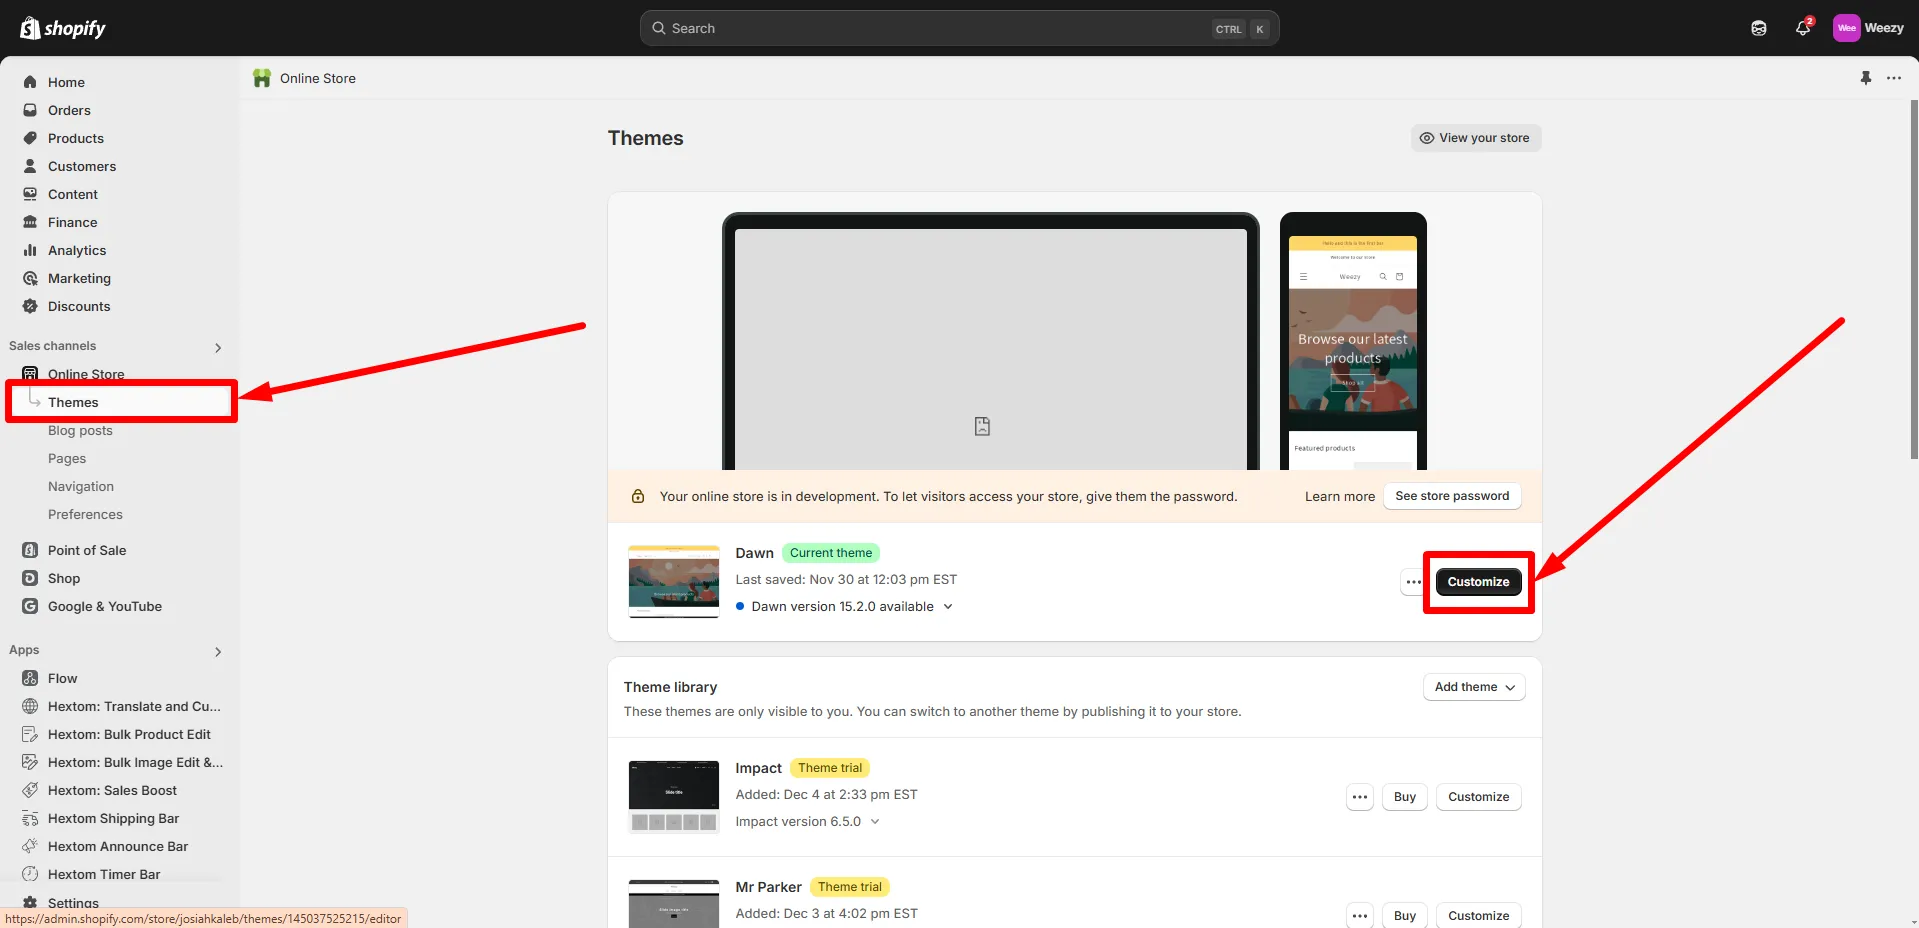
Task: Expand the Apps section chevron
Action: [218, 652]
